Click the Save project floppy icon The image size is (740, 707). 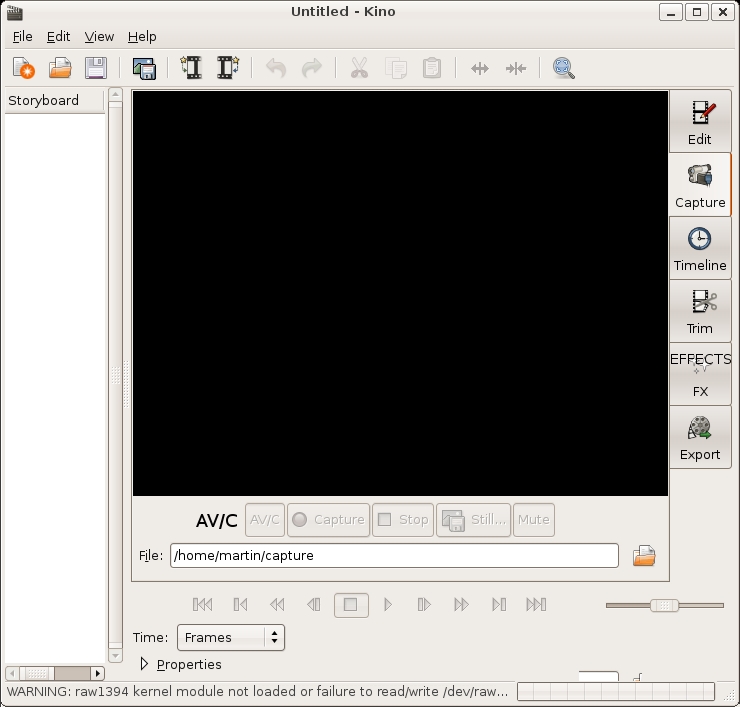[x=96, y=68]
